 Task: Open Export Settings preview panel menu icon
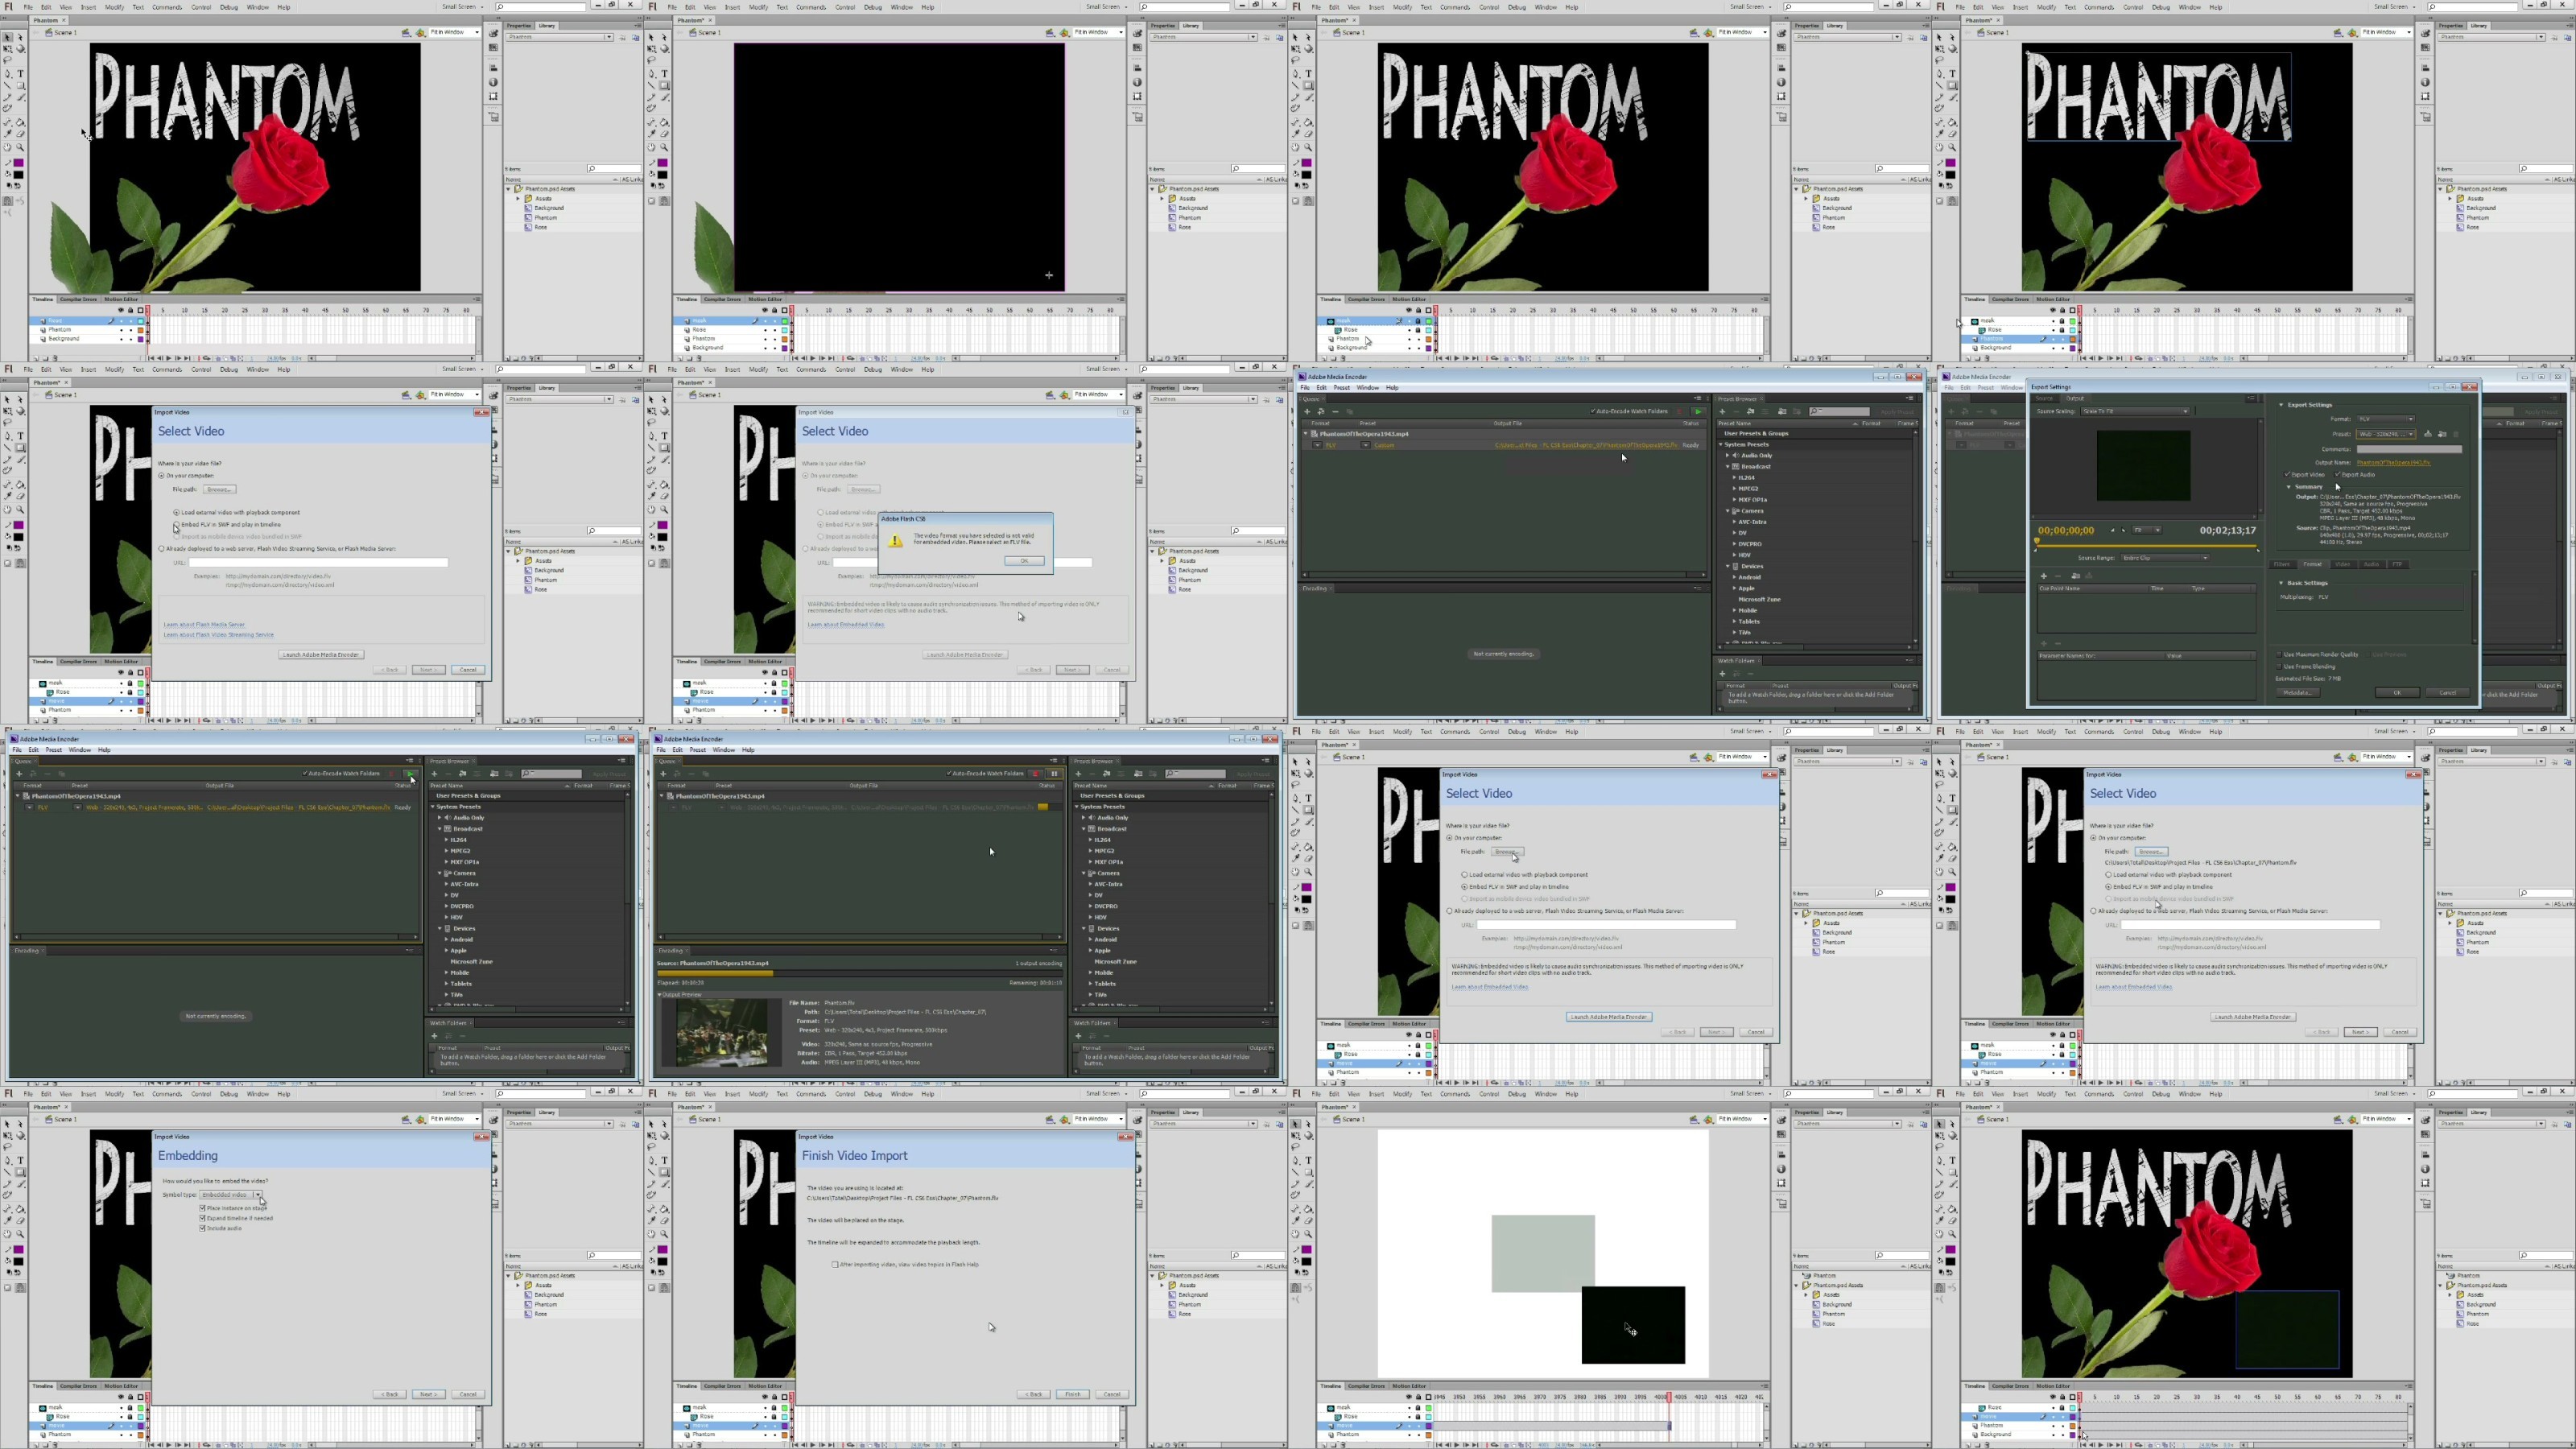(2252, 398)
